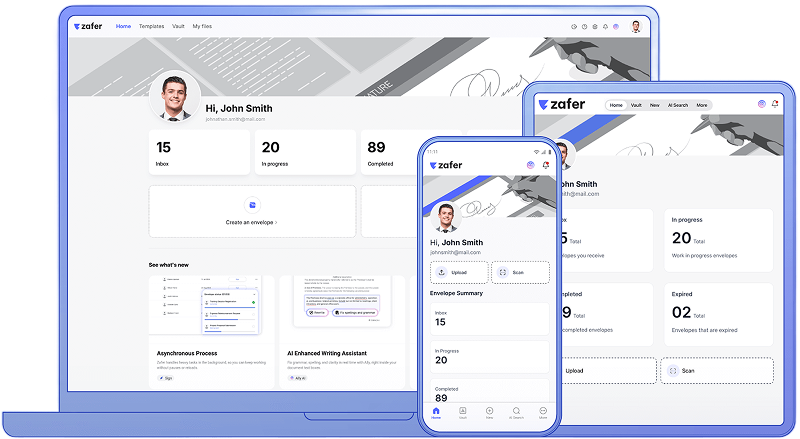Click the Sign tag under Asynchronous Process

(x=165, y=378)
